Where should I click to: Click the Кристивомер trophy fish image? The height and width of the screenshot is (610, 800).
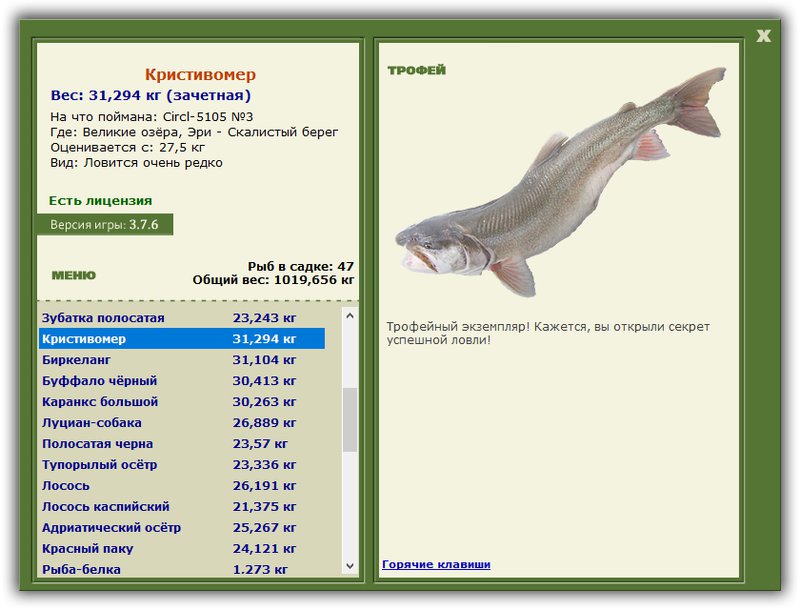point(560,182)
